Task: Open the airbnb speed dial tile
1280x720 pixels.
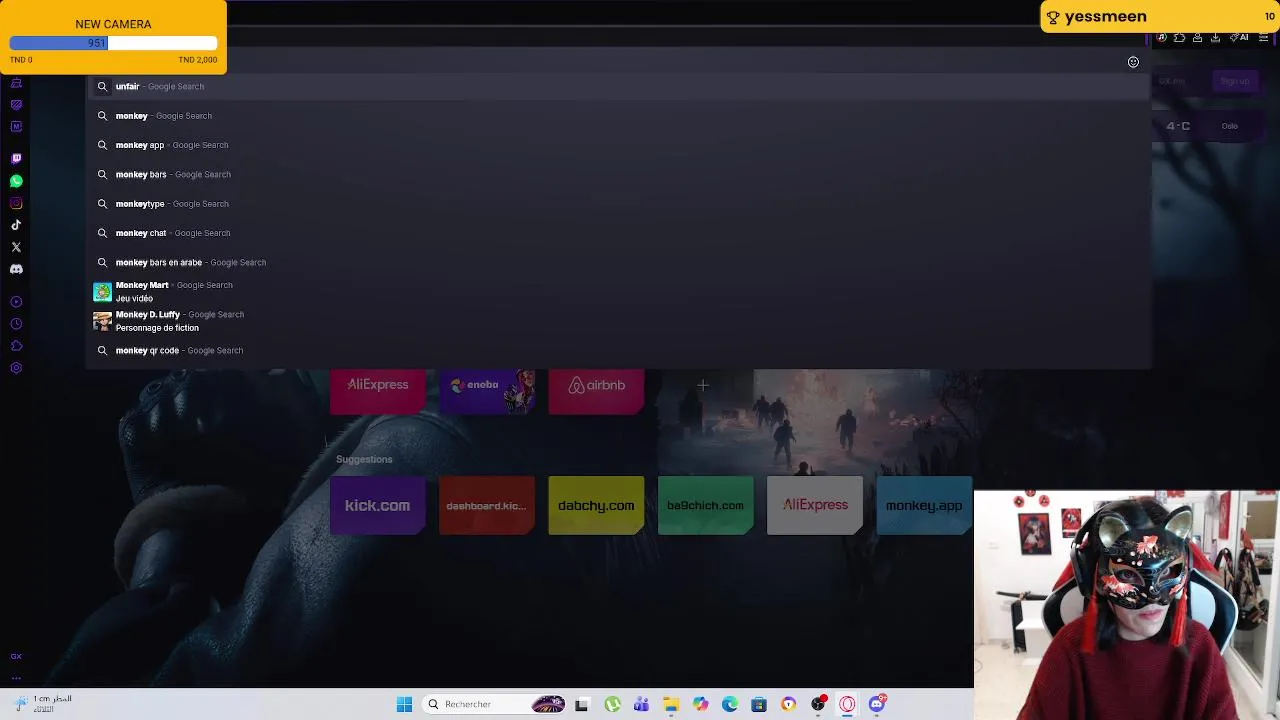Action: click(x=596, y=390)
